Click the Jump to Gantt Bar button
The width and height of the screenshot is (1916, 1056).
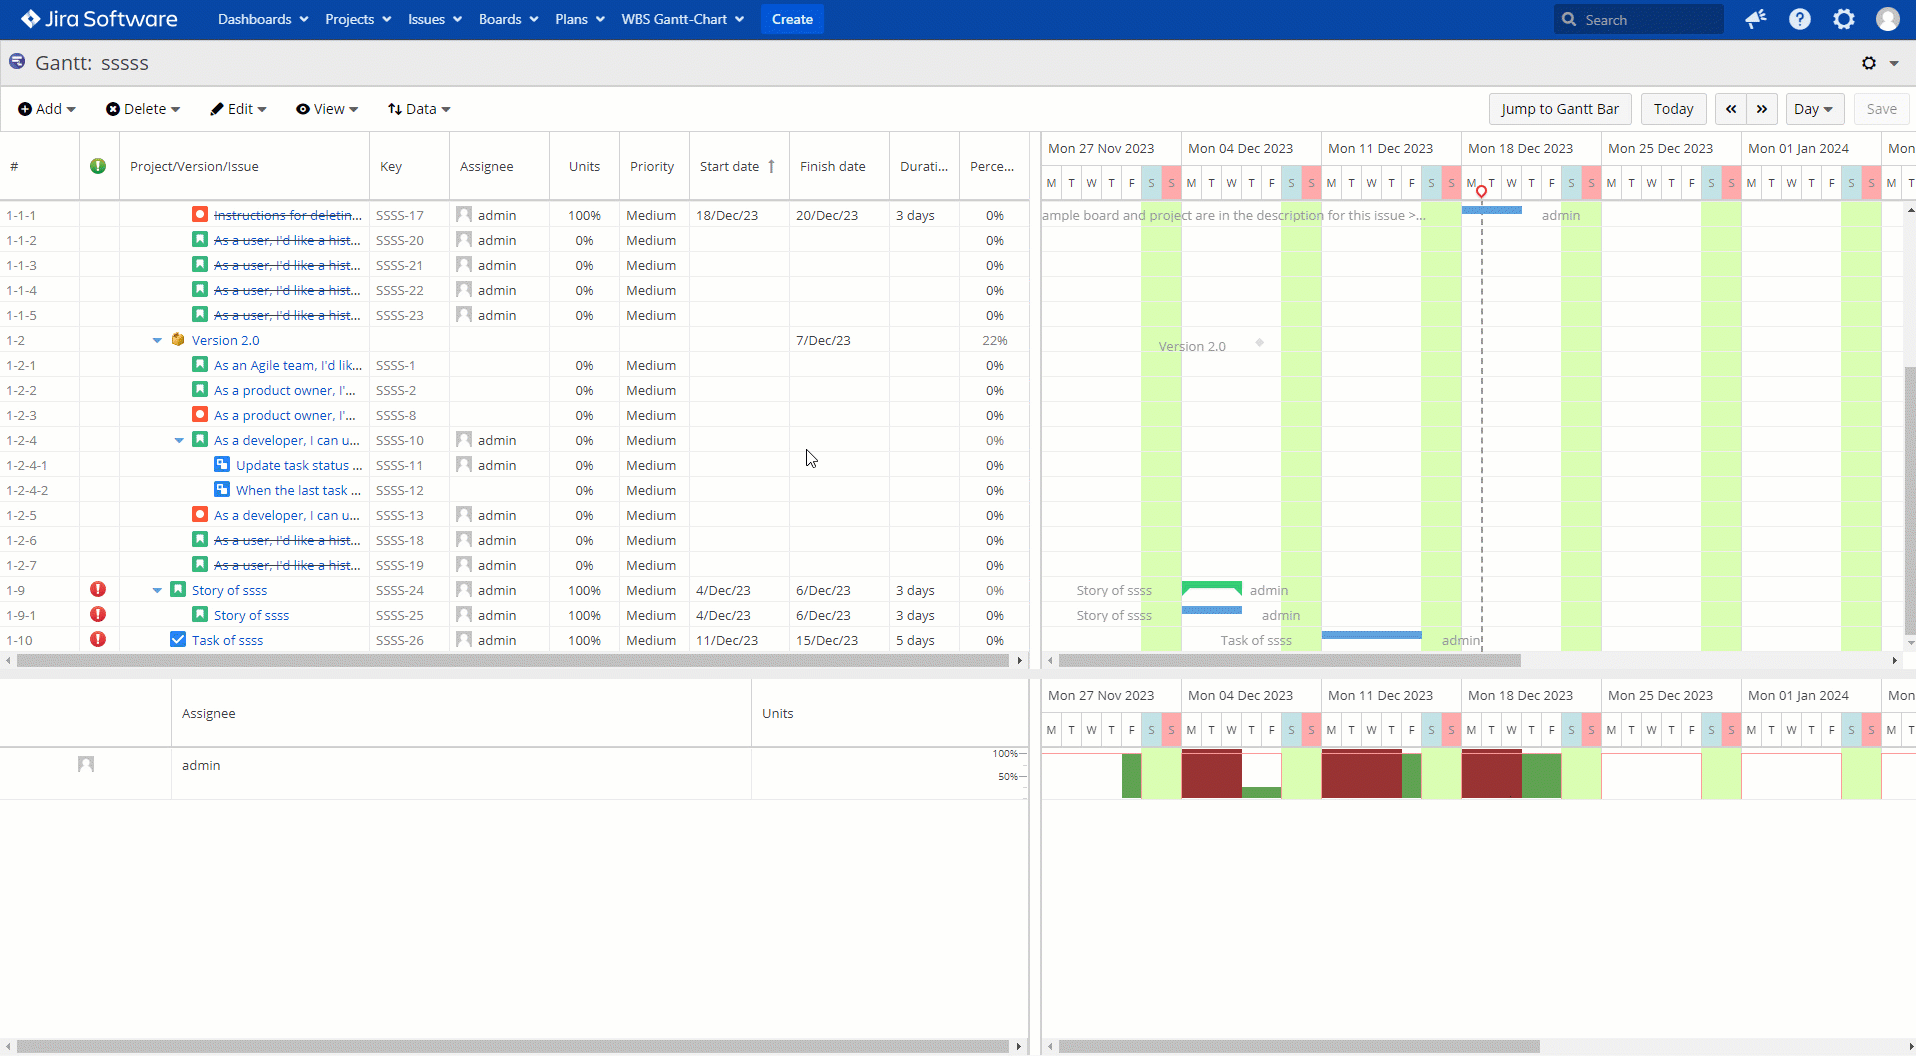click(1559, 109)
